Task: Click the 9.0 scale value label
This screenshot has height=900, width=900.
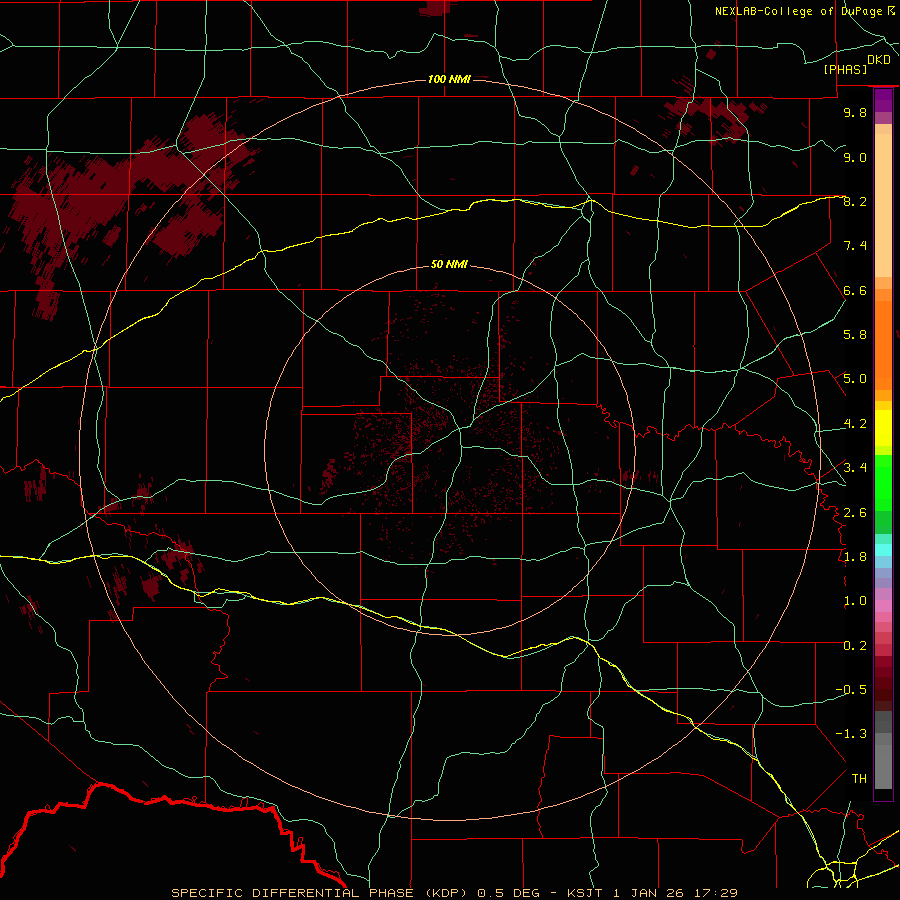Action: point(855,157)
